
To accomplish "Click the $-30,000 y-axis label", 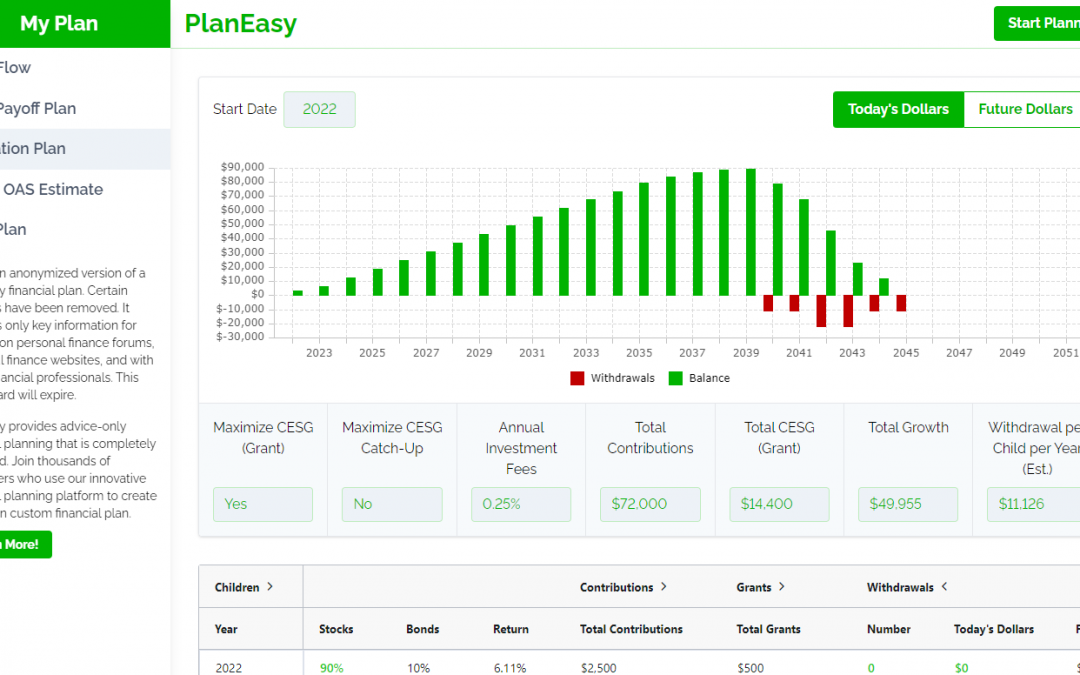I will (240, 336).
